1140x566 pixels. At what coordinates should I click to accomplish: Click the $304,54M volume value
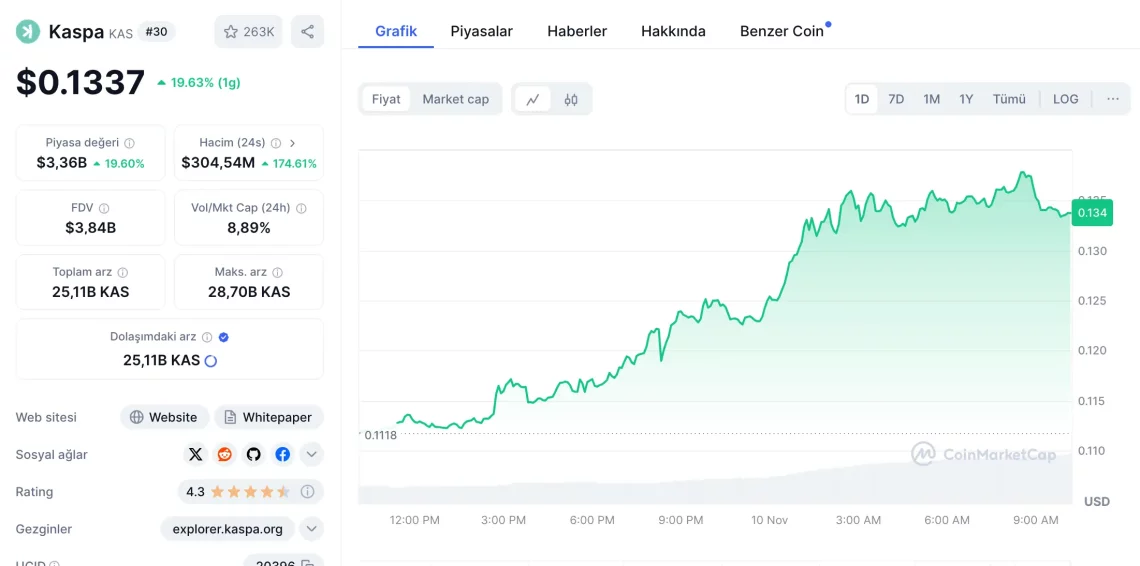[218, 163]
